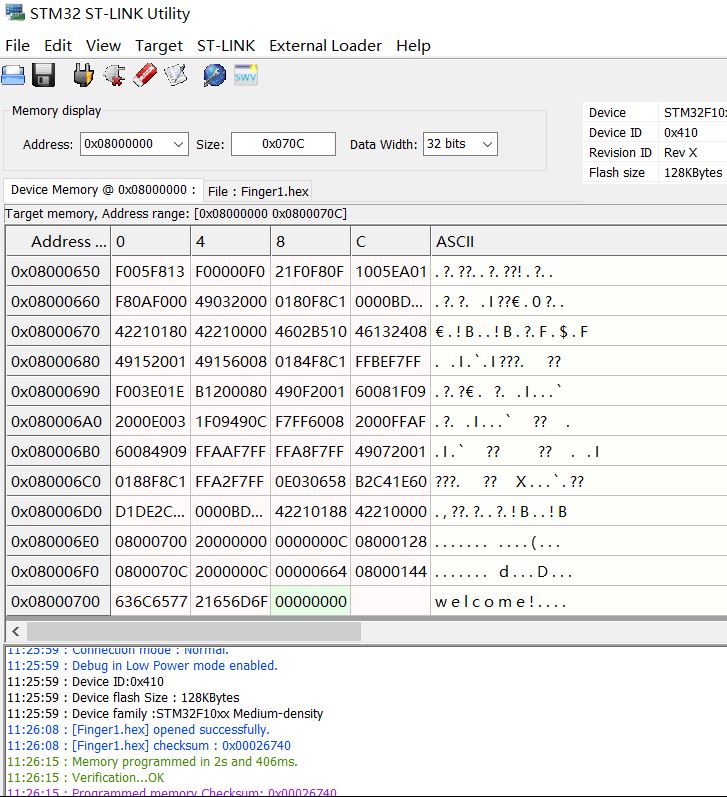727x797 pixels.
Task: Open the ST website globe icon
Action: pos(215,76)
